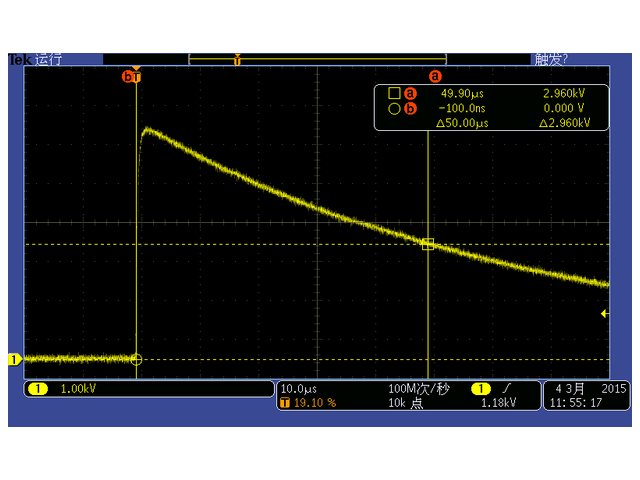Image resolution: width=640 pixels, height=480 pixels.
Task: Click the 0.000 V cursor b voltage value
Action: (564, 108)
